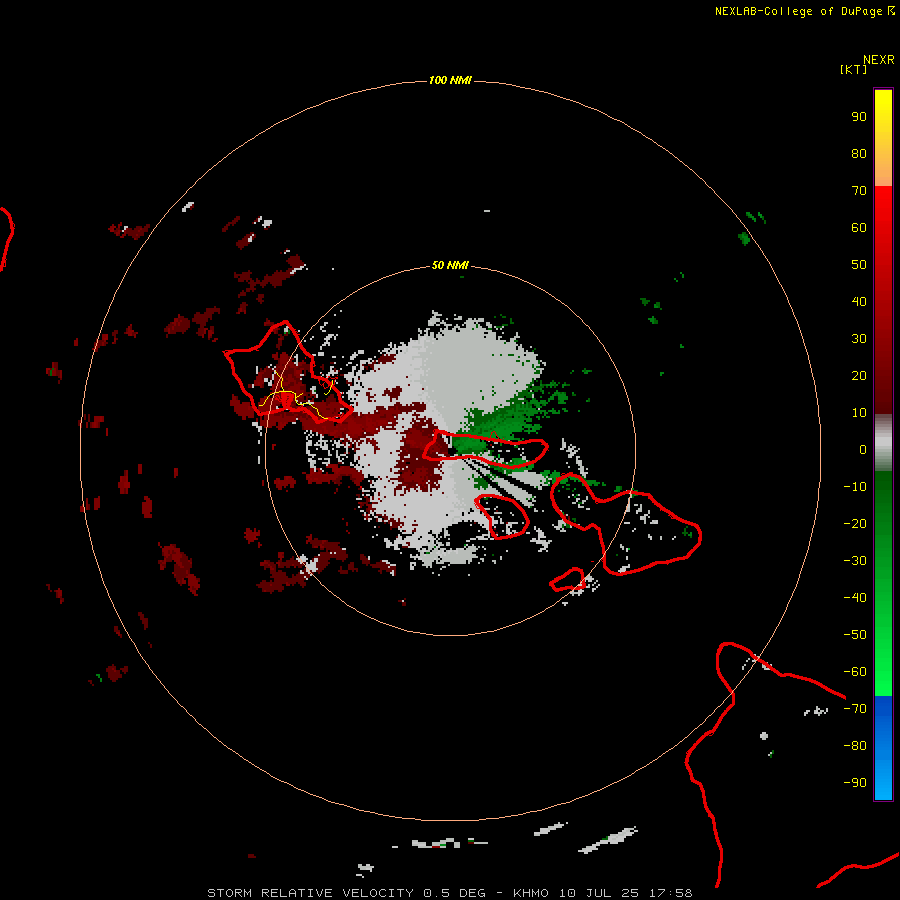The image size is (900, 900).
Task: Click the 0 value on velocity scale
Action: (863, 449)
